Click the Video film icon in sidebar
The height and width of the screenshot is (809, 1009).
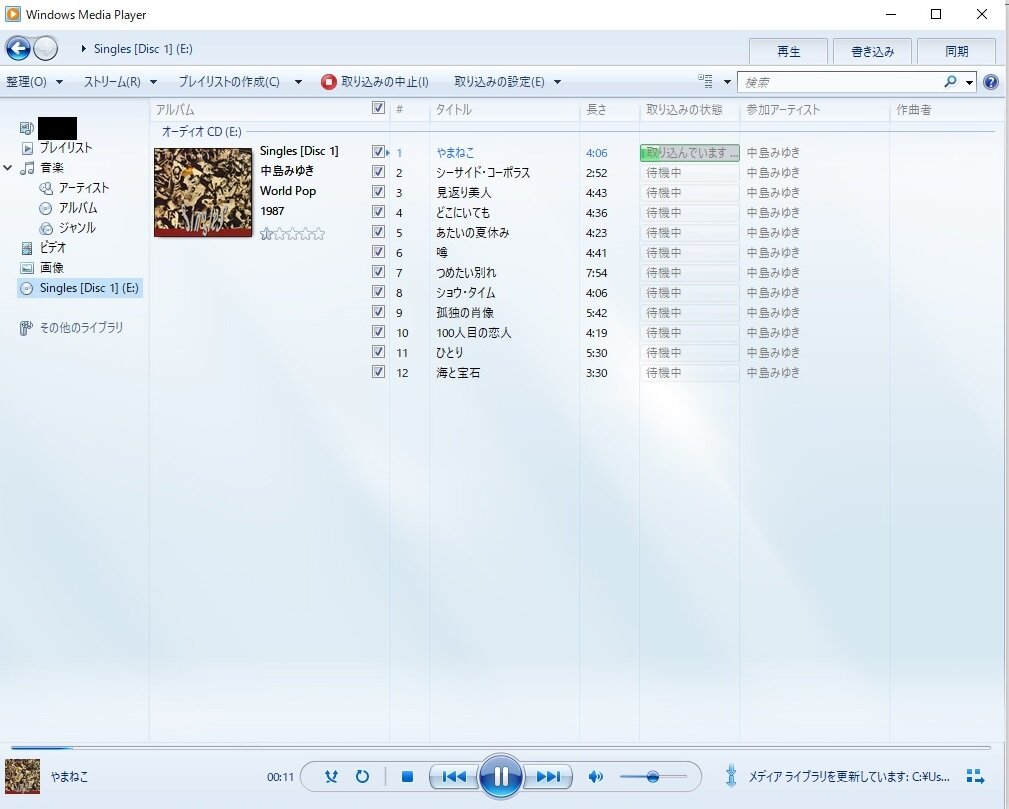coord(27,248)
